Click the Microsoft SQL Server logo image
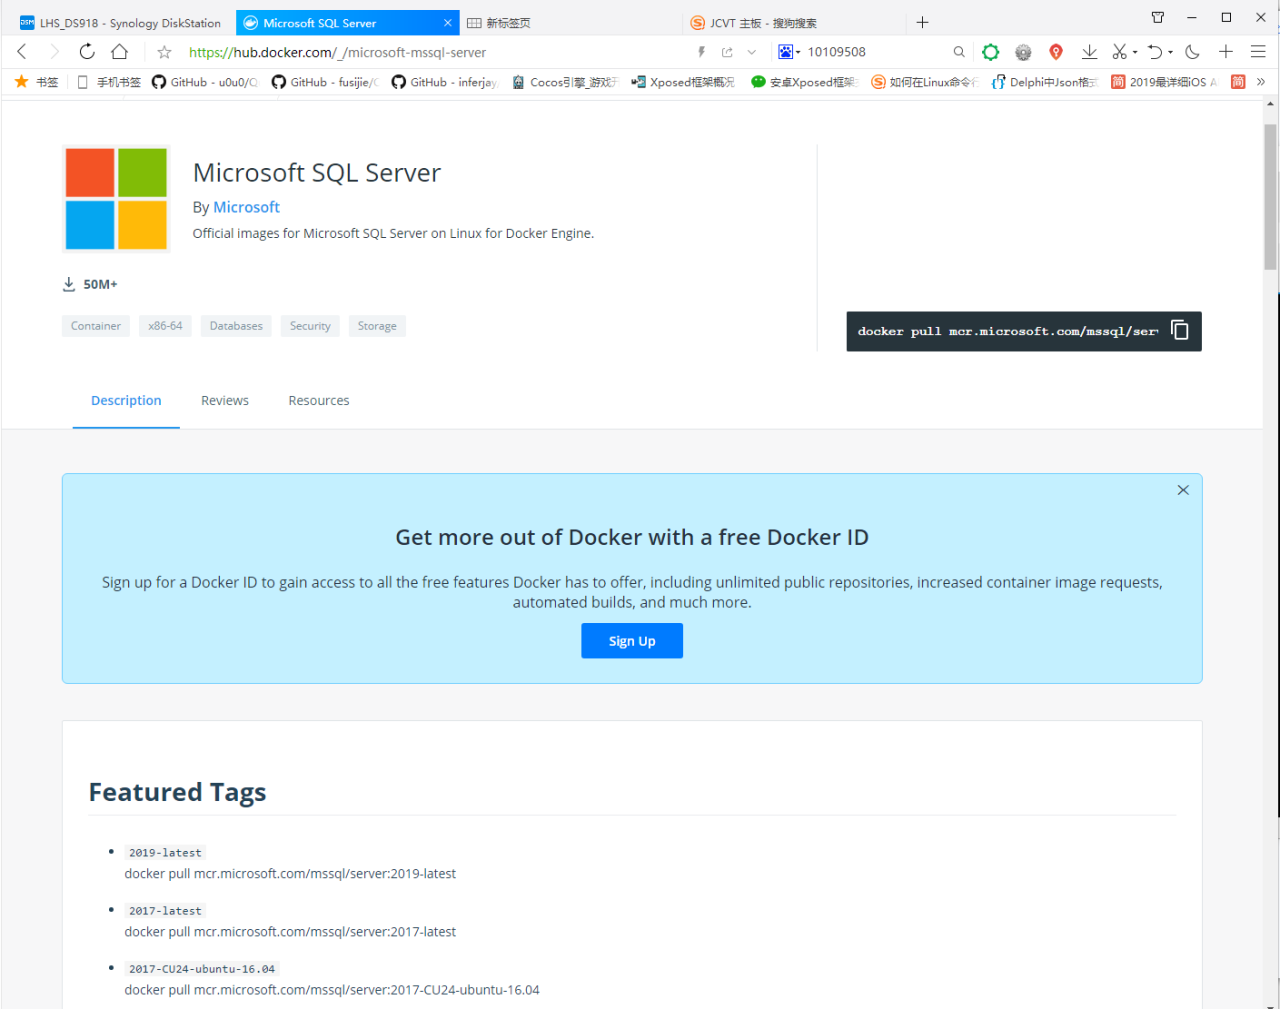 (116, 198)
